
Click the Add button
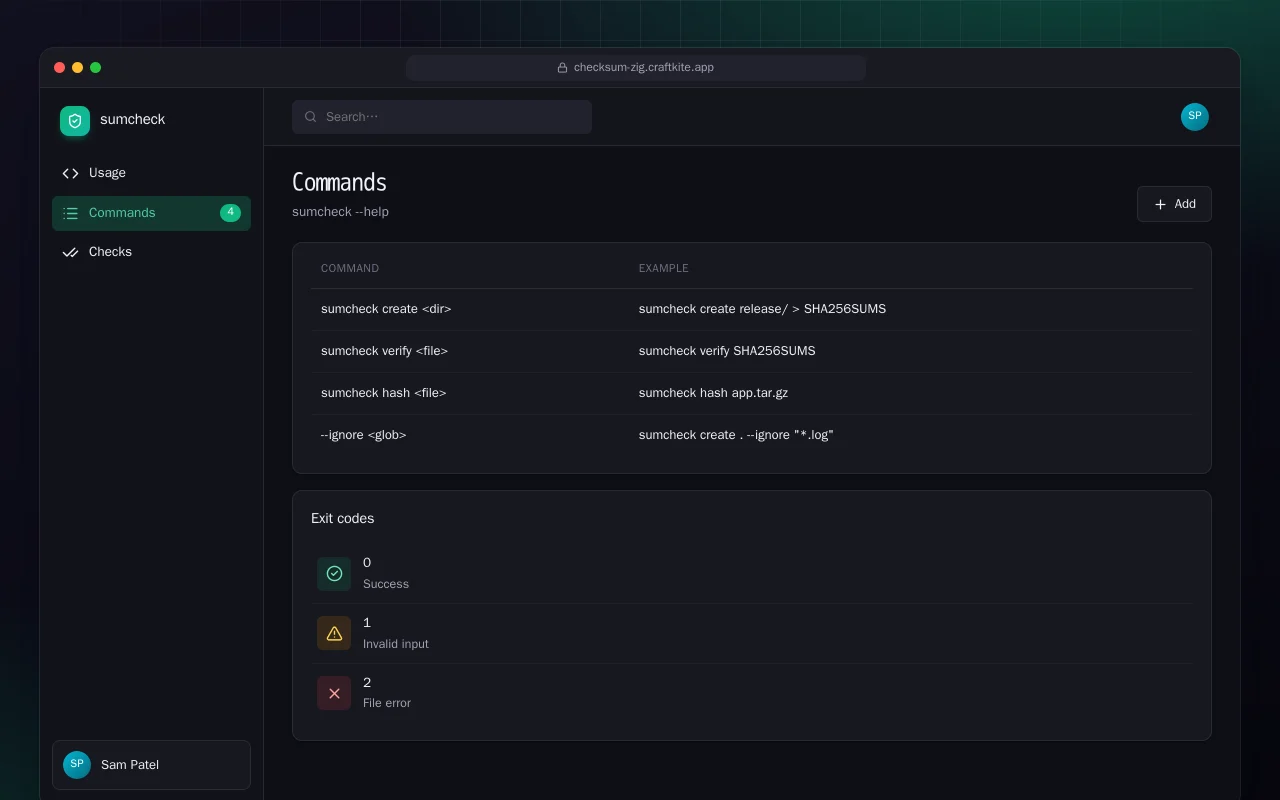click(1174, 204)
